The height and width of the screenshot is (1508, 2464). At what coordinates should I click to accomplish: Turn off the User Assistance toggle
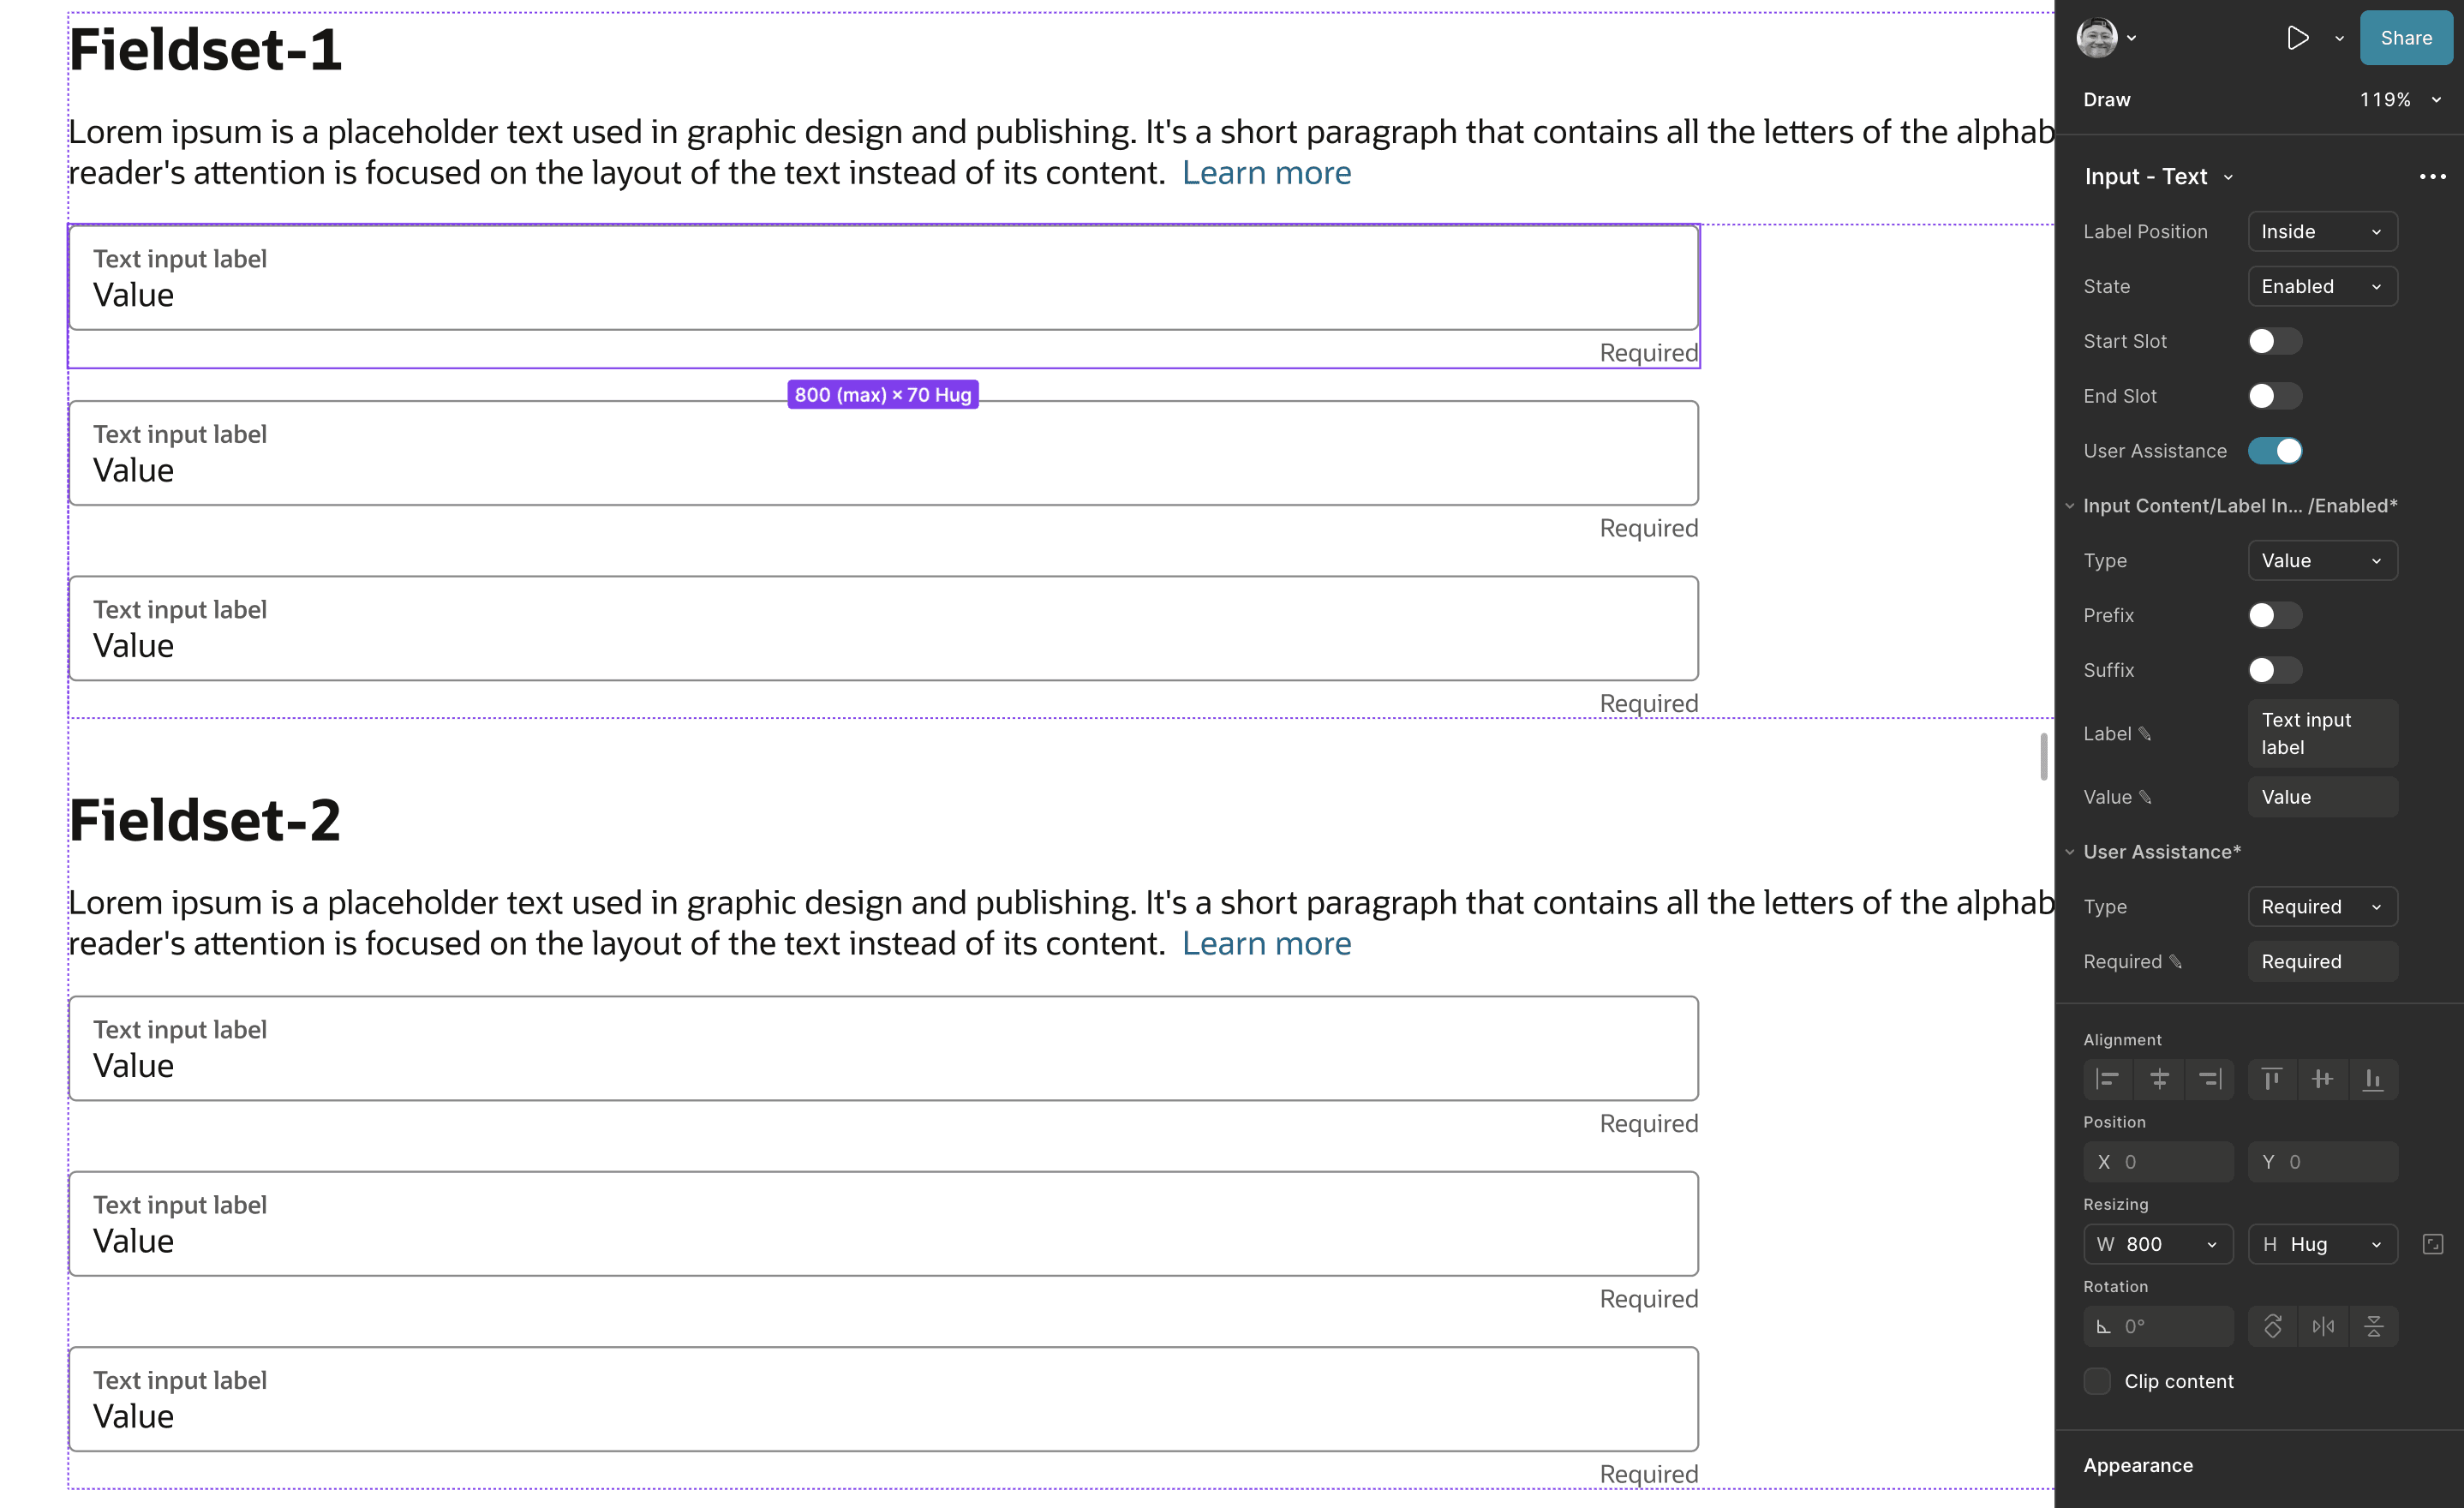click(x=2274, y=451)
